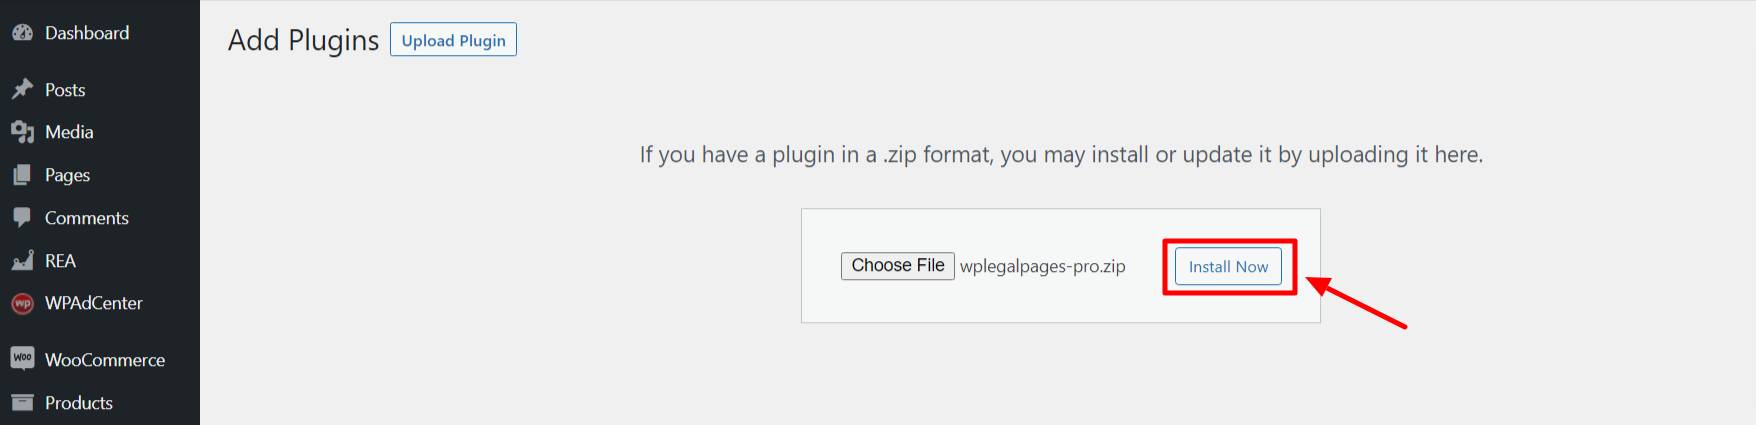The height and width of the screenshot is (425, 1756).
Task: Click the REA chart icon
Action: (22, 261)
